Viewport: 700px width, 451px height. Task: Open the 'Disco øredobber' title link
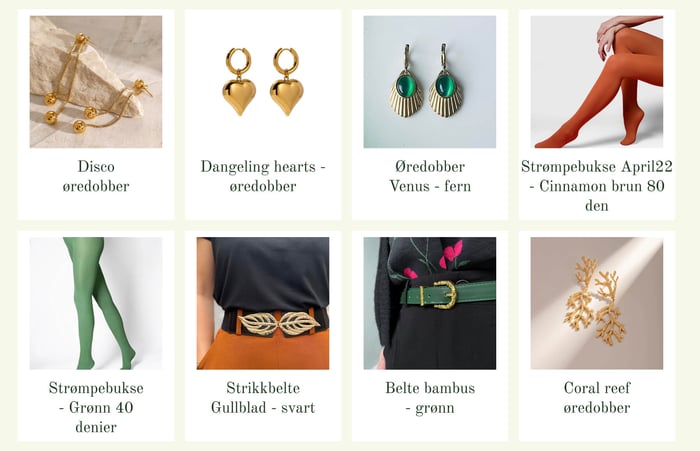[x=96, y=176]
